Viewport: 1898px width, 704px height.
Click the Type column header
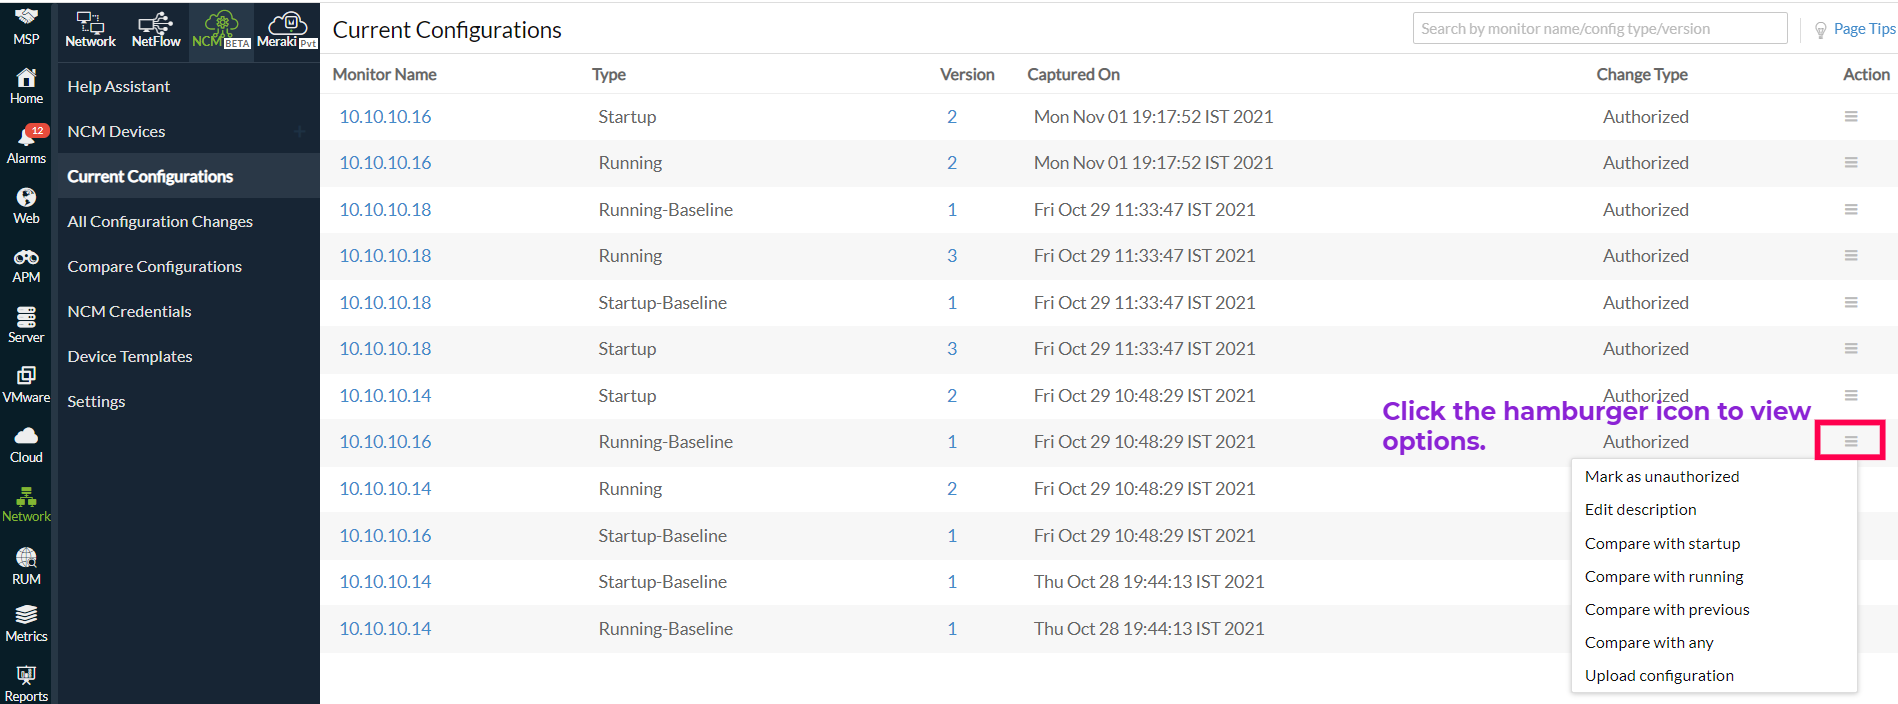tap(609, 74)
